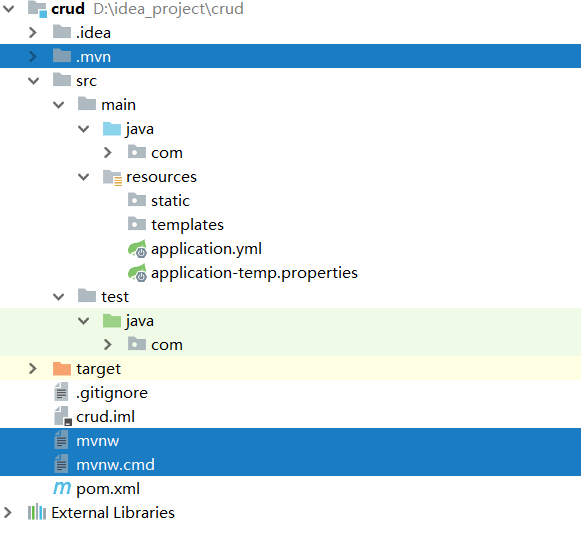Click the .mvn folder icon
The height and width of the screenshot is (550, 581).
click(x=62, y=56)
